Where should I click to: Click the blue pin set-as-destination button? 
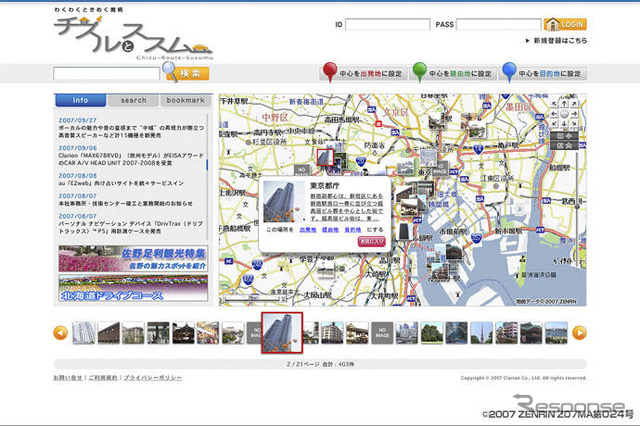[x=543, y=73]
